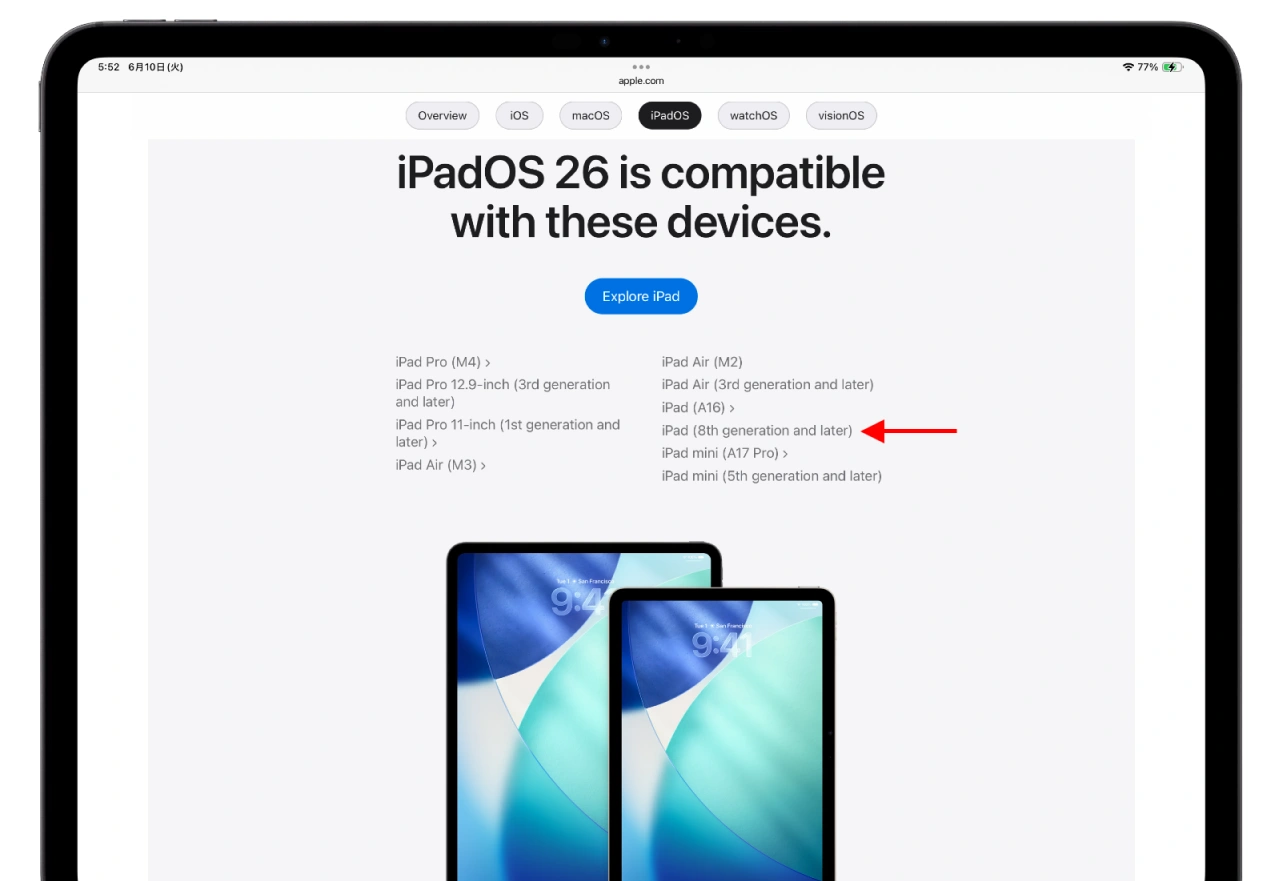
Task: Open the iPad (A16) link
Action: [698, 408]
